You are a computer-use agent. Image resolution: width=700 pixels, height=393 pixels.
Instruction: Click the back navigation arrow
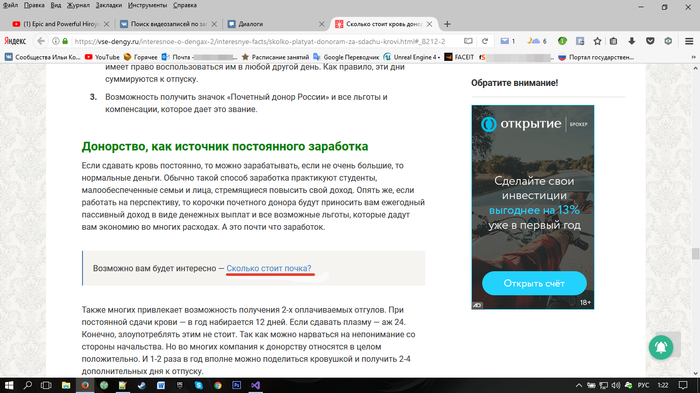click(41, 41)
